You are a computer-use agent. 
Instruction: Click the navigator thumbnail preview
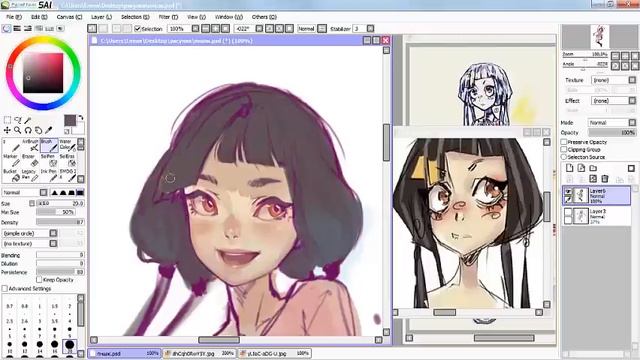tap(600, 37)
